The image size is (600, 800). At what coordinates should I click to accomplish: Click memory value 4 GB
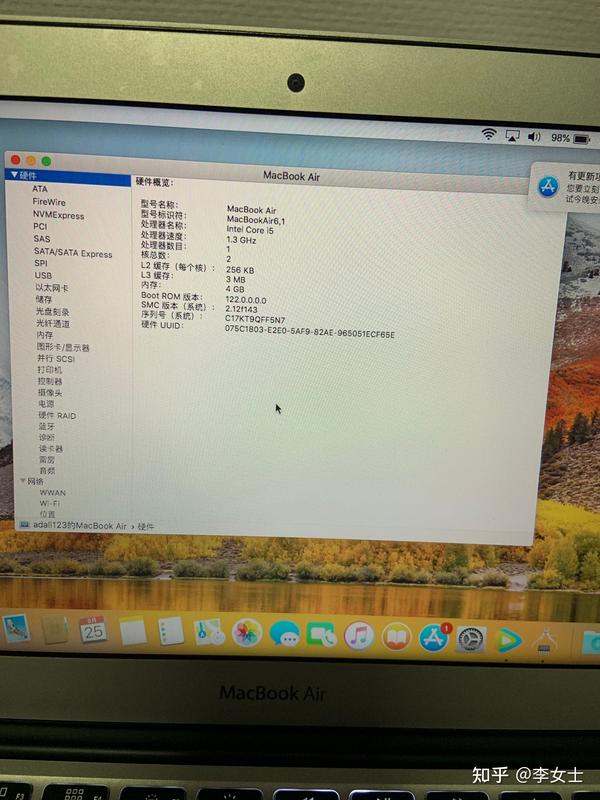coord(235,289)
